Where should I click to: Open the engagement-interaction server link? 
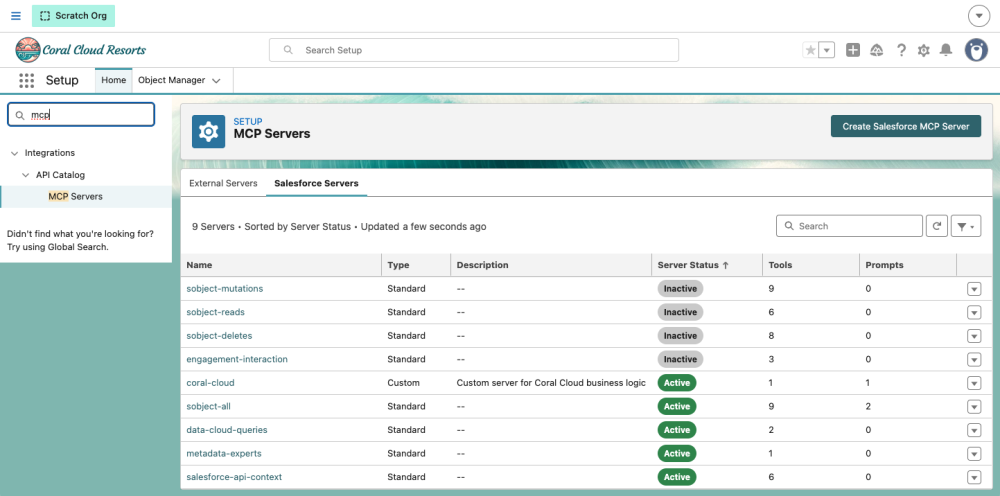[237, 360]
